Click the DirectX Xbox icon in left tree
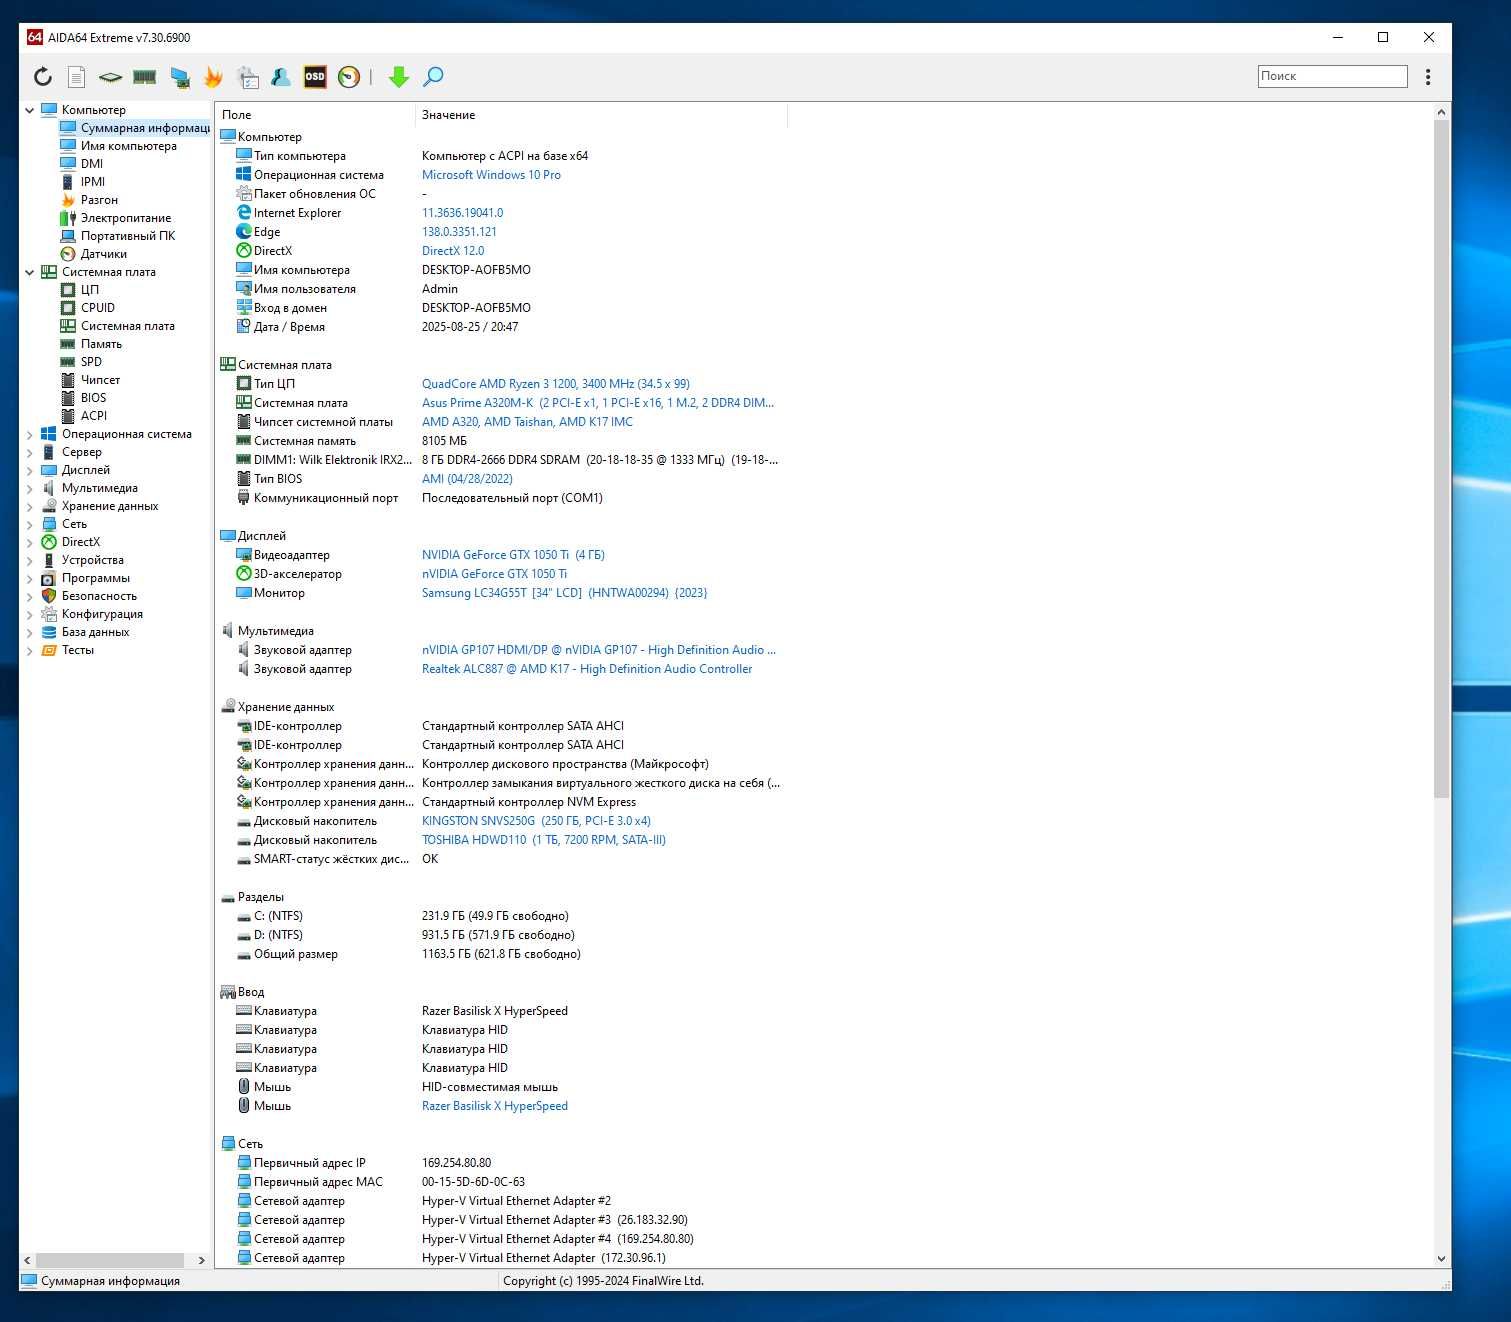 [x=49, y=542]
